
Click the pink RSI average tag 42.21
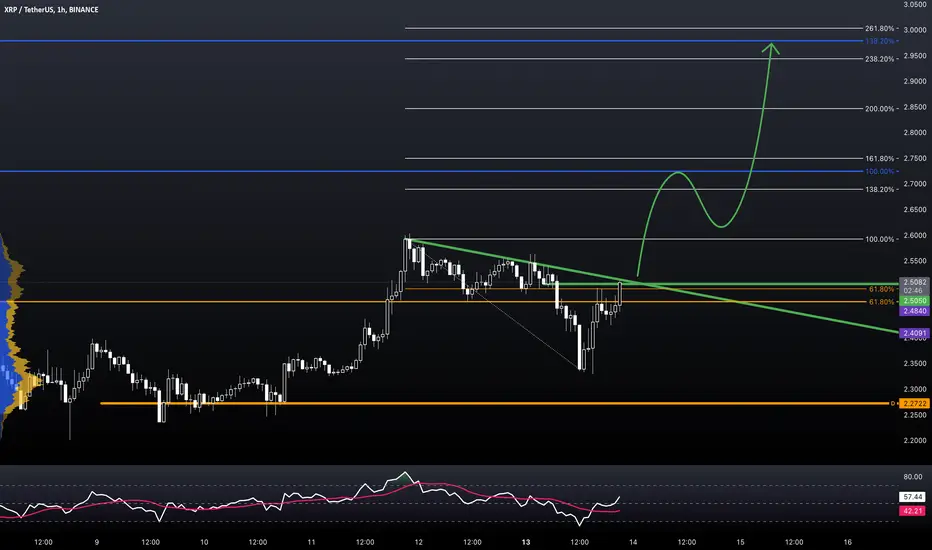pos(912,511)
